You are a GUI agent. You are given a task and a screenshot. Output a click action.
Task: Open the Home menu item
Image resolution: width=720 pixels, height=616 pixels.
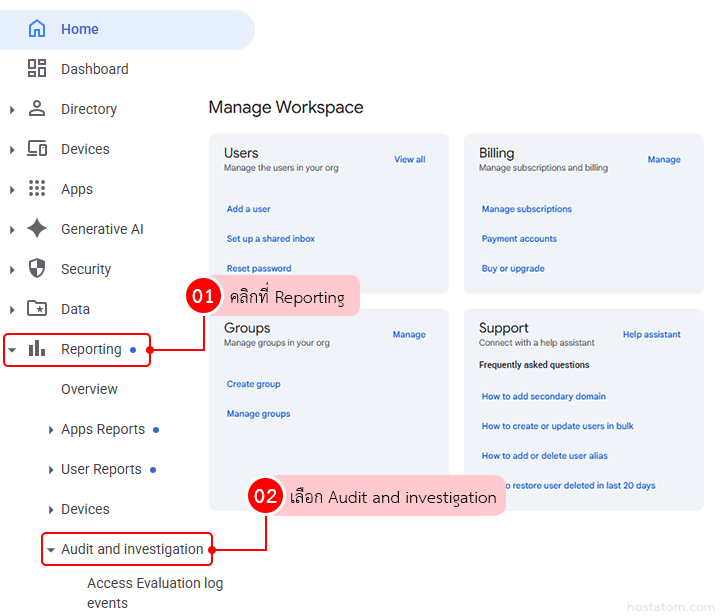pos(127,29)
